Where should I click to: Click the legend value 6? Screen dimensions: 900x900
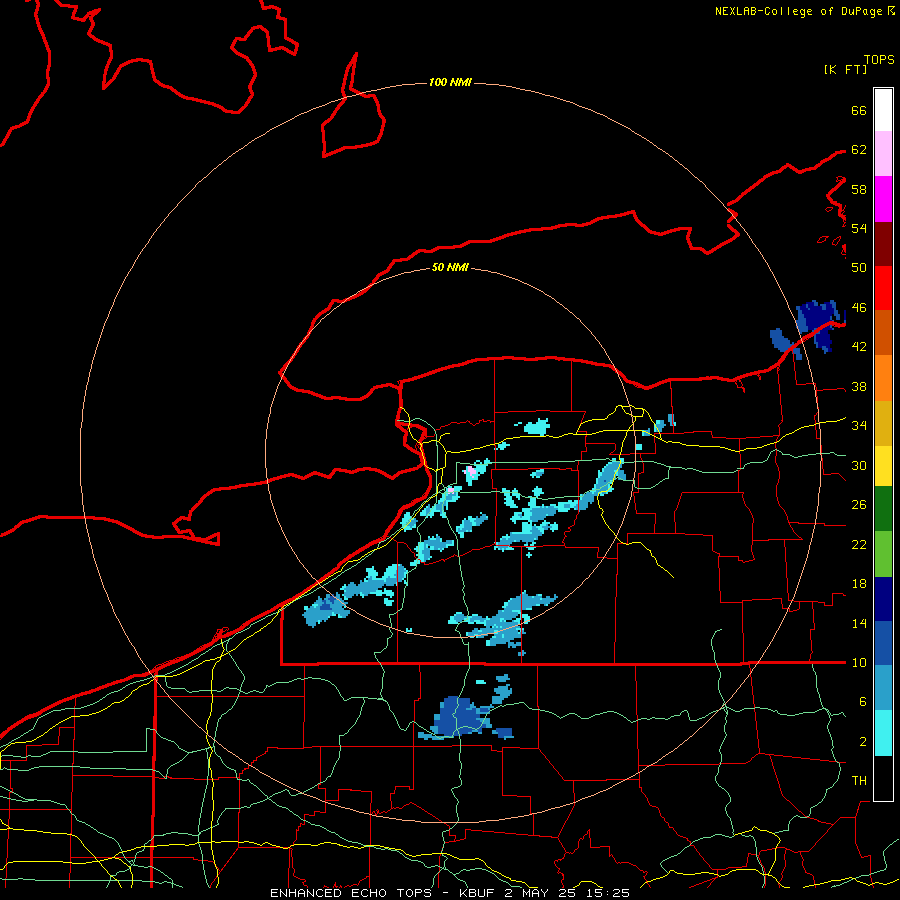coord(862,702)
